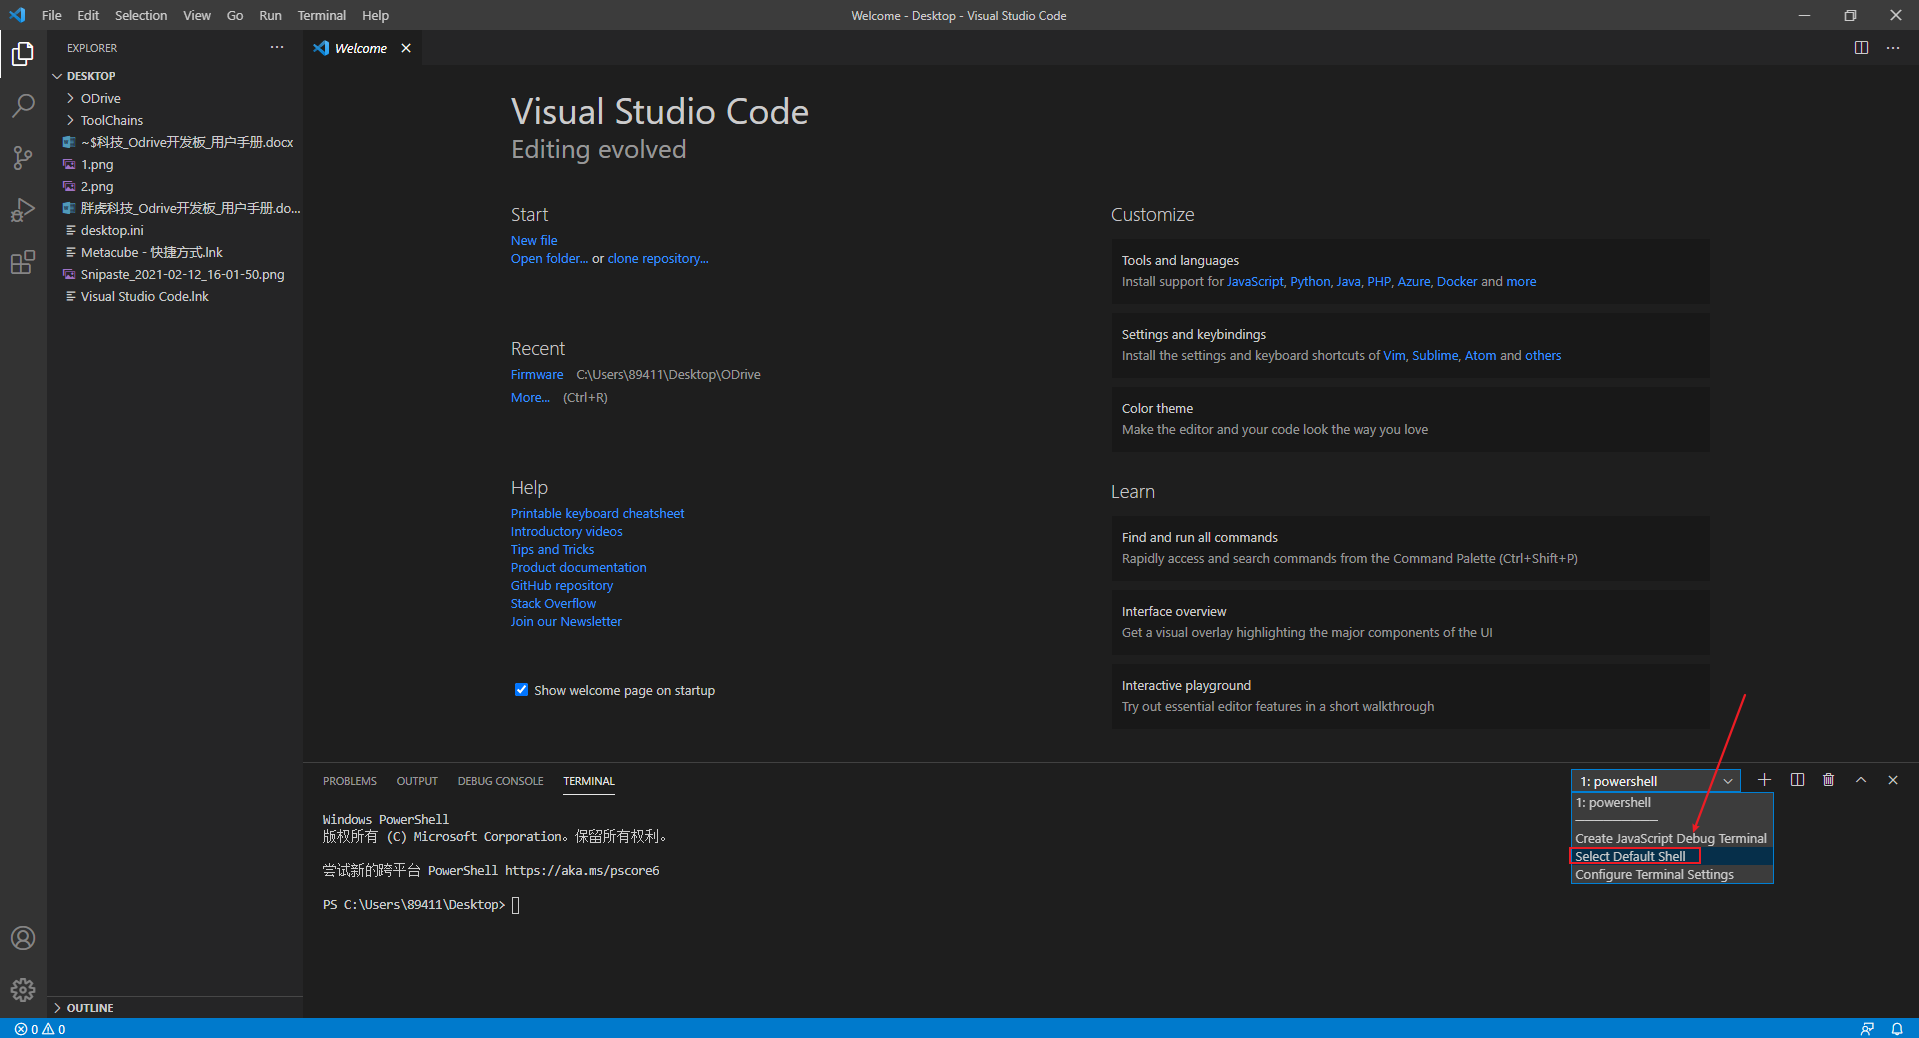Switch to the DEBUG CONSOLE tab
The image size is (1919, 1038).
(501, 781)
